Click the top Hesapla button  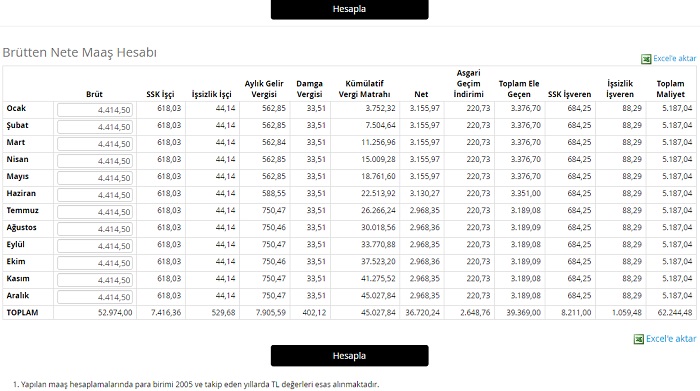point(350,9)
